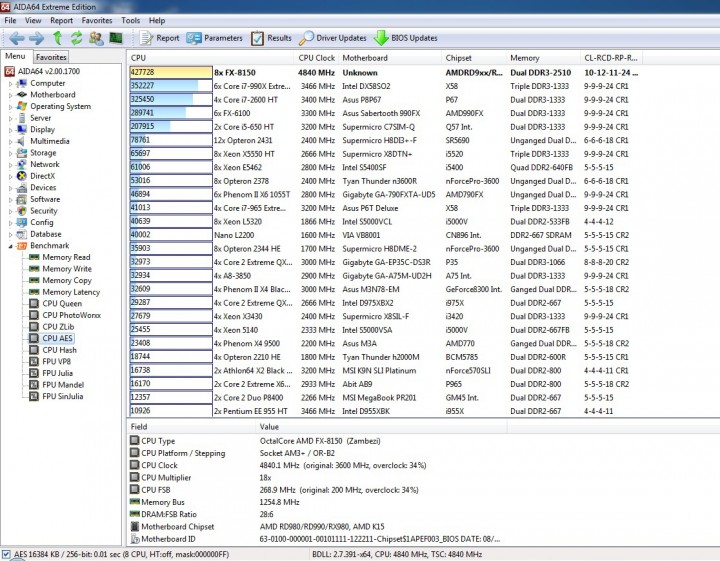
Task: Select the AIDA64 v2.00.1700 root item
Action: pos(42,71)
